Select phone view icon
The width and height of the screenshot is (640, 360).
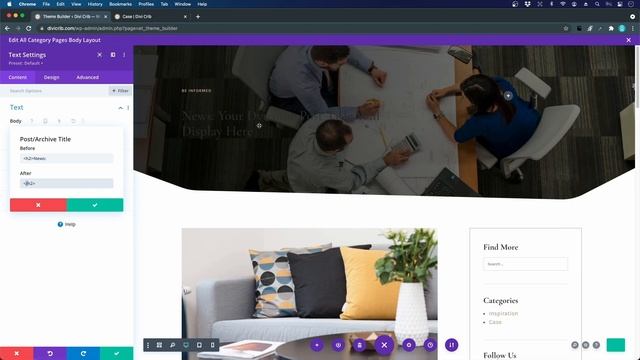(x=213, y=345)
